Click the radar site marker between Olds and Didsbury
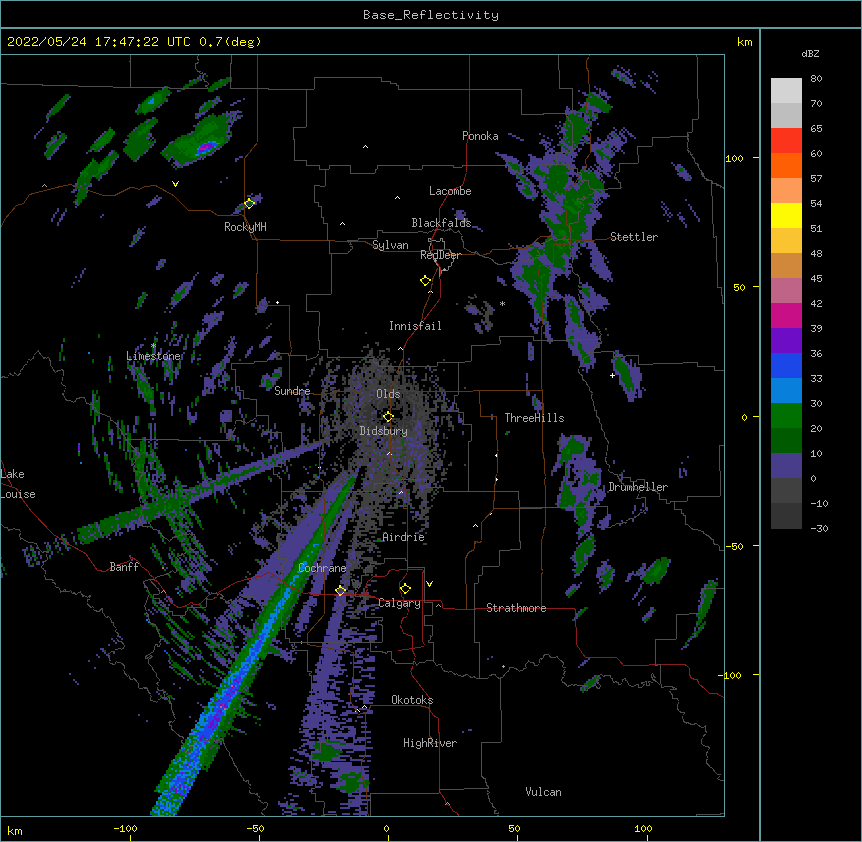Viewport: 862px width, 842px height. pyautogui.click(x=388, y=416)
